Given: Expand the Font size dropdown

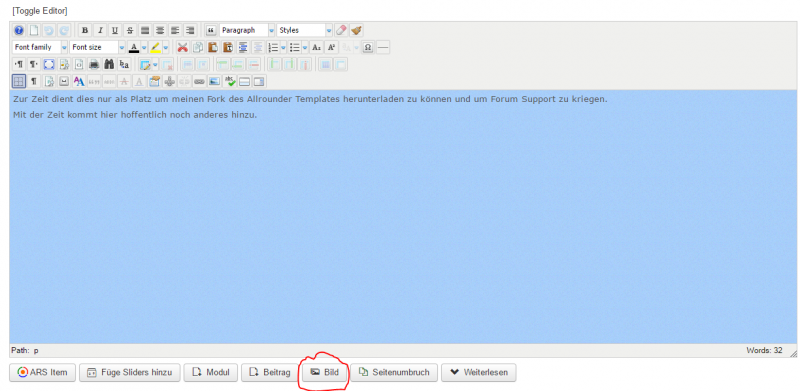Looking at the screenshot, I should pos(97,47).
